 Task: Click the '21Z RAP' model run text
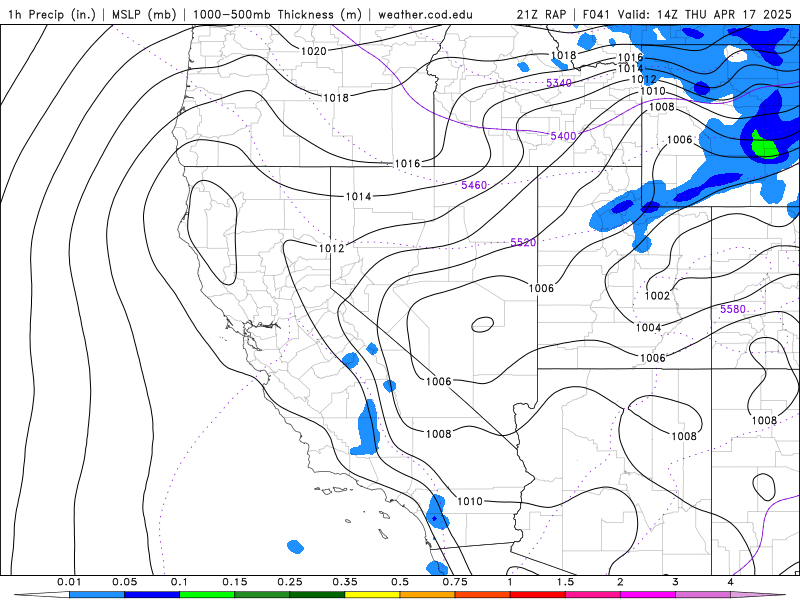[x=541, y=14]
